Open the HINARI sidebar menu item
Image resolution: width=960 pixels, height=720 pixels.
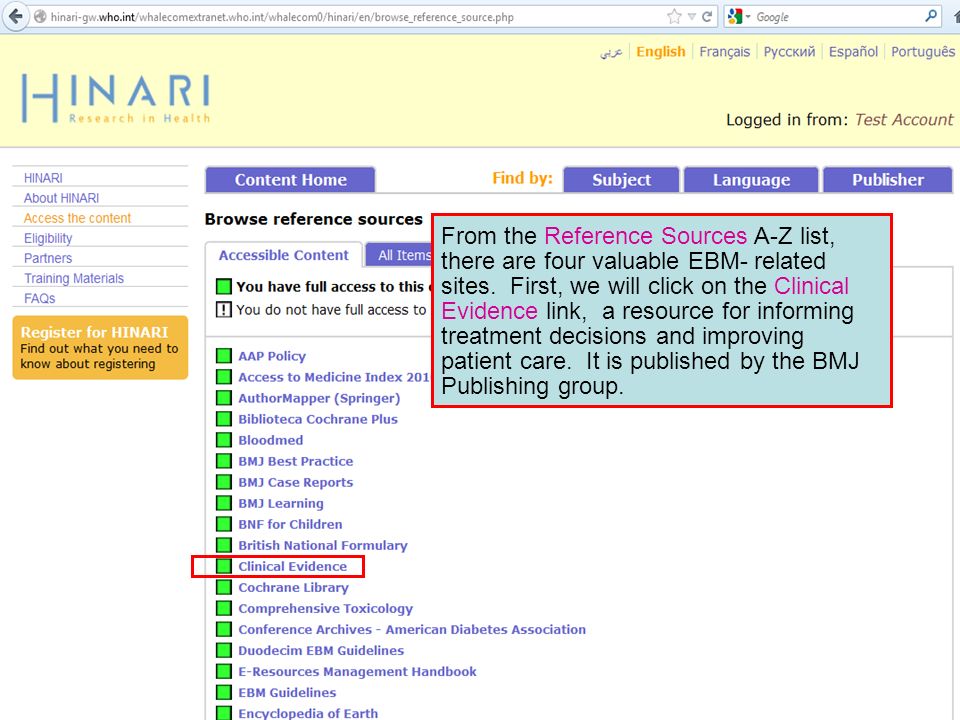tap(43, 178)
